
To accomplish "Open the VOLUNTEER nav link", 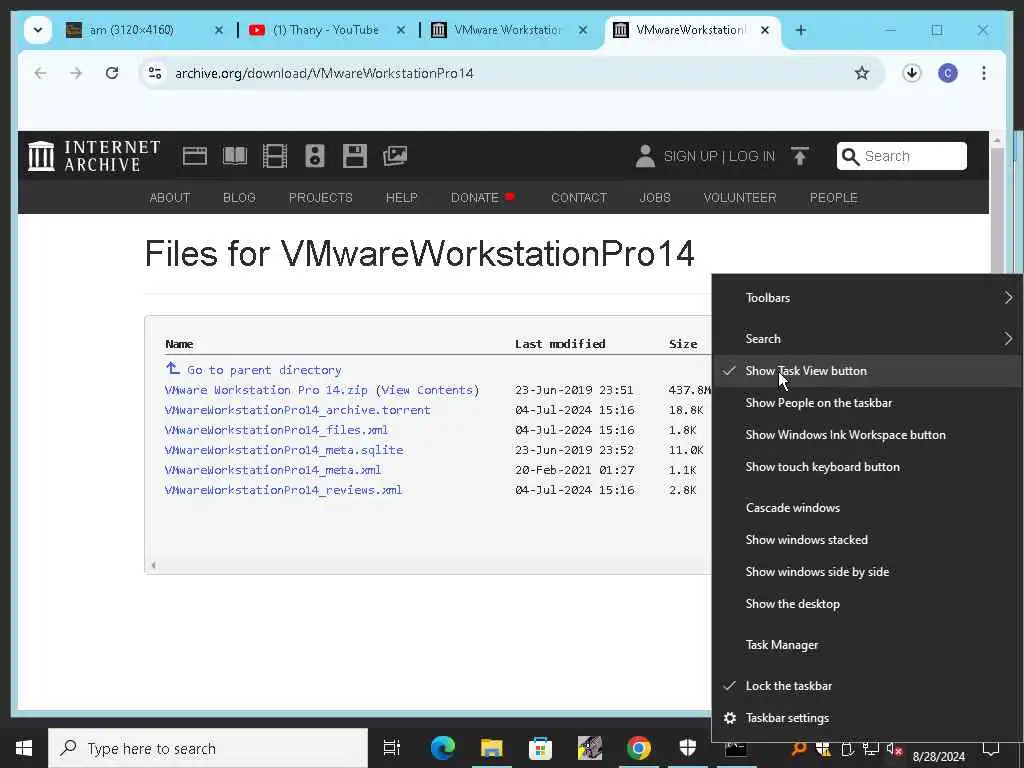I will (740, 198).
